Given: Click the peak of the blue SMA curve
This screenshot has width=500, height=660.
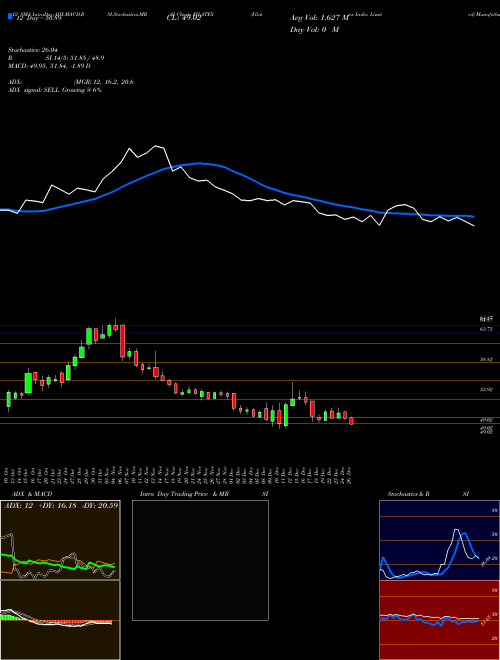Looking at the screenshot, I should click(x=199, y=163).
